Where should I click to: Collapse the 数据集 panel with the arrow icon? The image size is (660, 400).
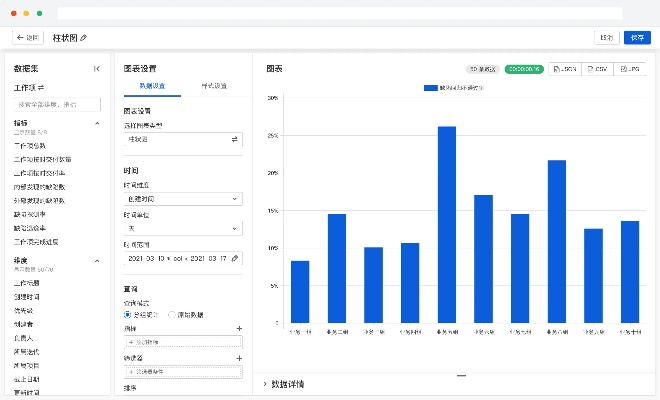click(97, 69)
